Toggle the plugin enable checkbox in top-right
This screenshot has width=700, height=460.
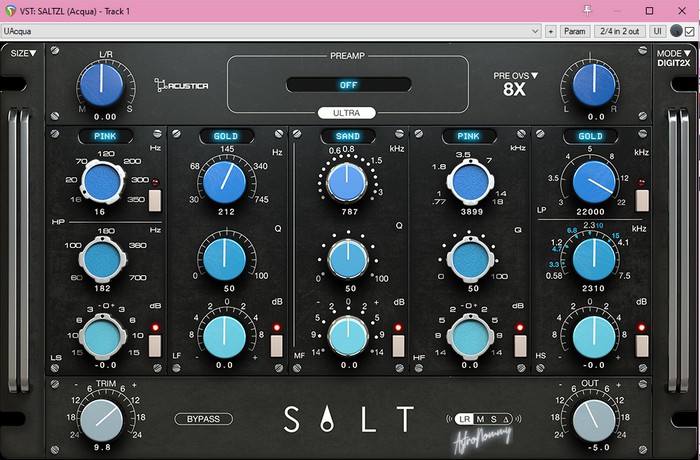pos(689,31)
